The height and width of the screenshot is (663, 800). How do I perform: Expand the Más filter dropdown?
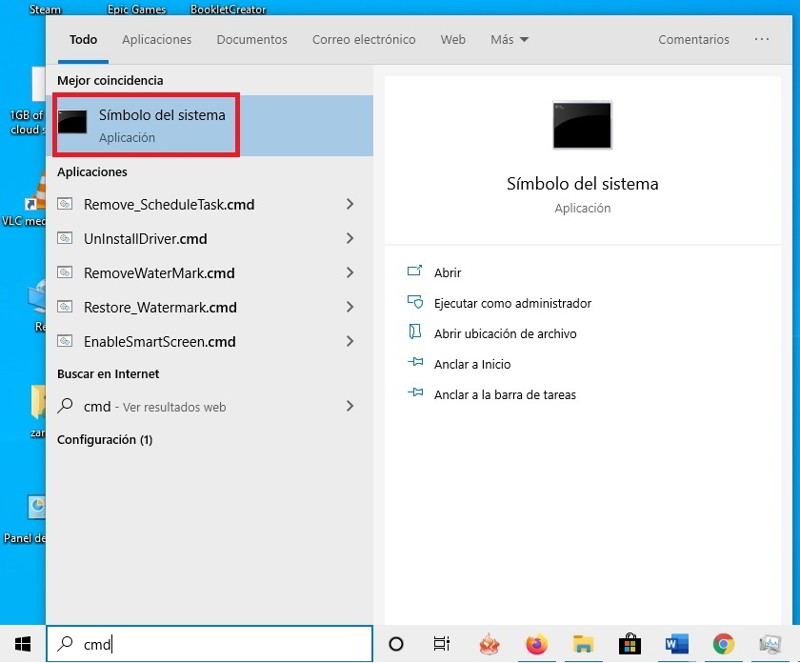click(x=509, y=40)
